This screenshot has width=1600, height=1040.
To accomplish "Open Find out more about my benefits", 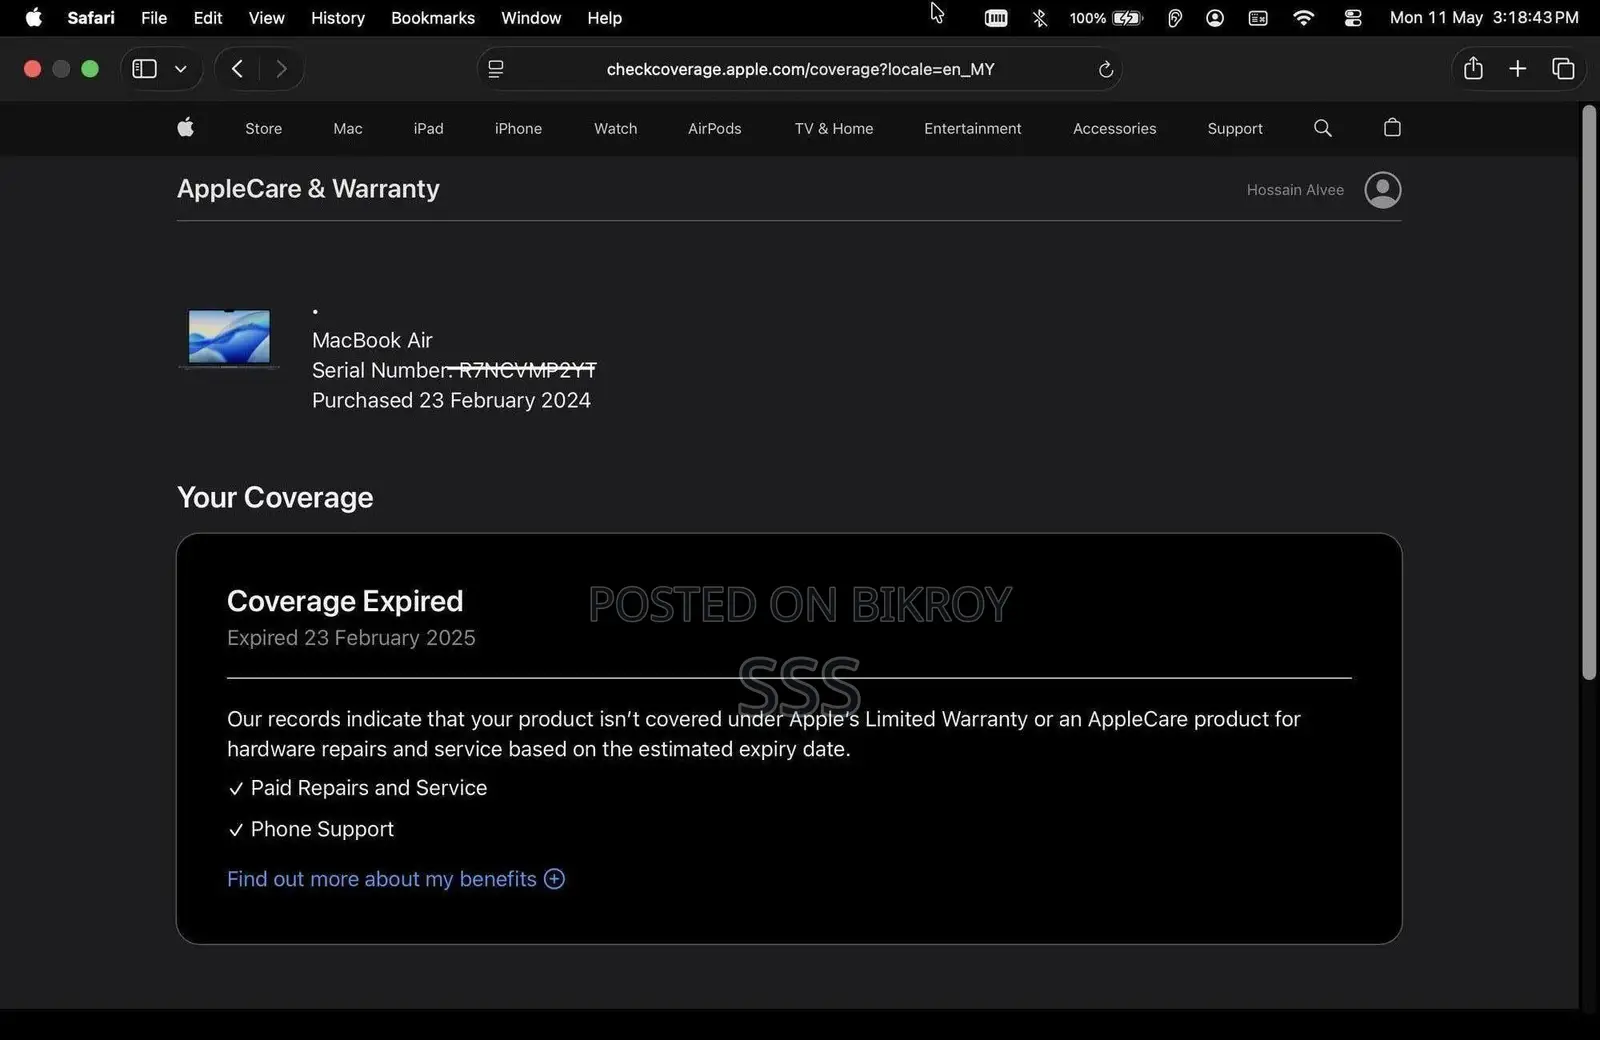I will click(x=382, y=879).
